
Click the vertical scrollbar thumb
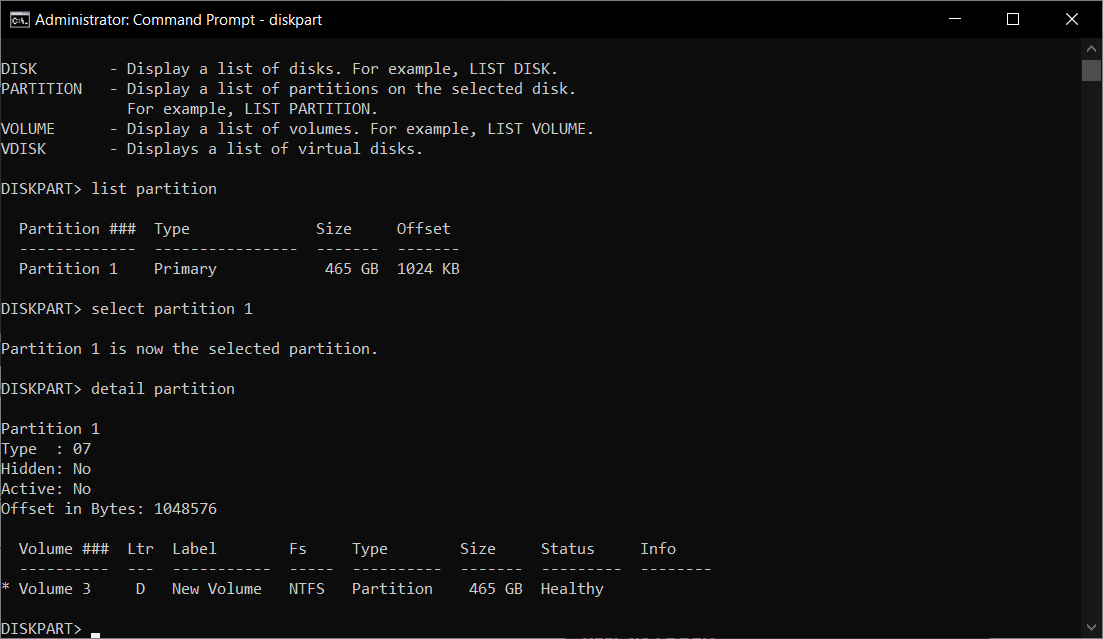(1091, 70)
